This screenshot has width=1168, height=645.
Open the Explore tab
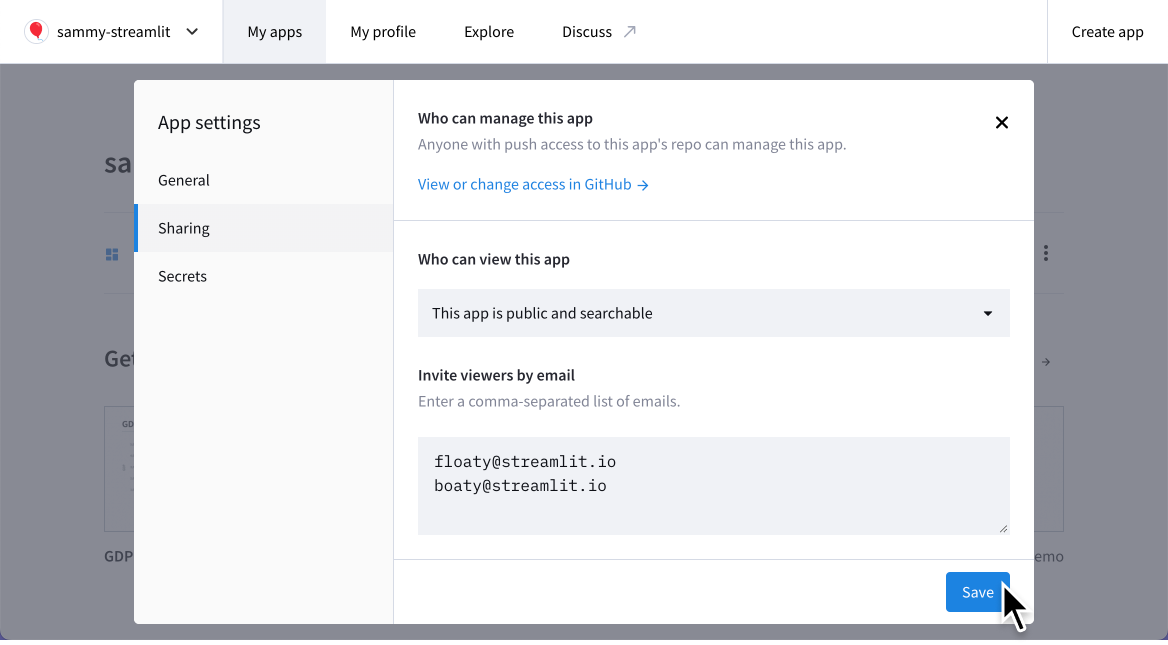(x=488, y=31)
